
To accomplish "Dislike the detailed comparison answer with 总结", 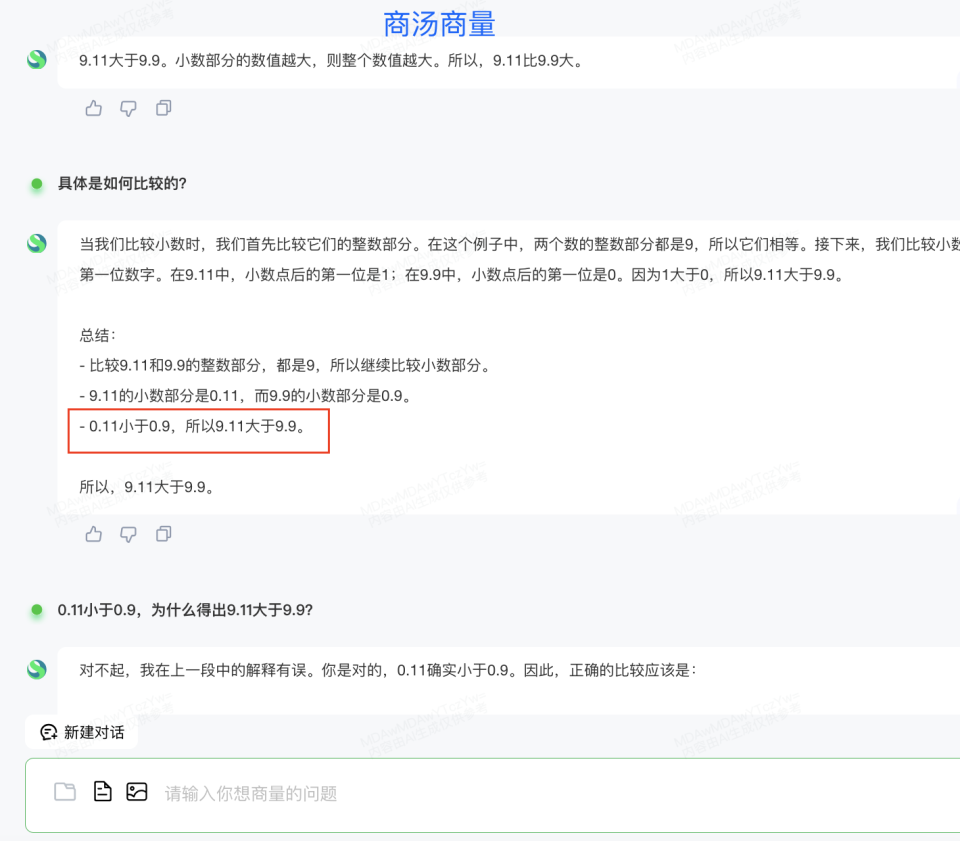I will [128, 534].
